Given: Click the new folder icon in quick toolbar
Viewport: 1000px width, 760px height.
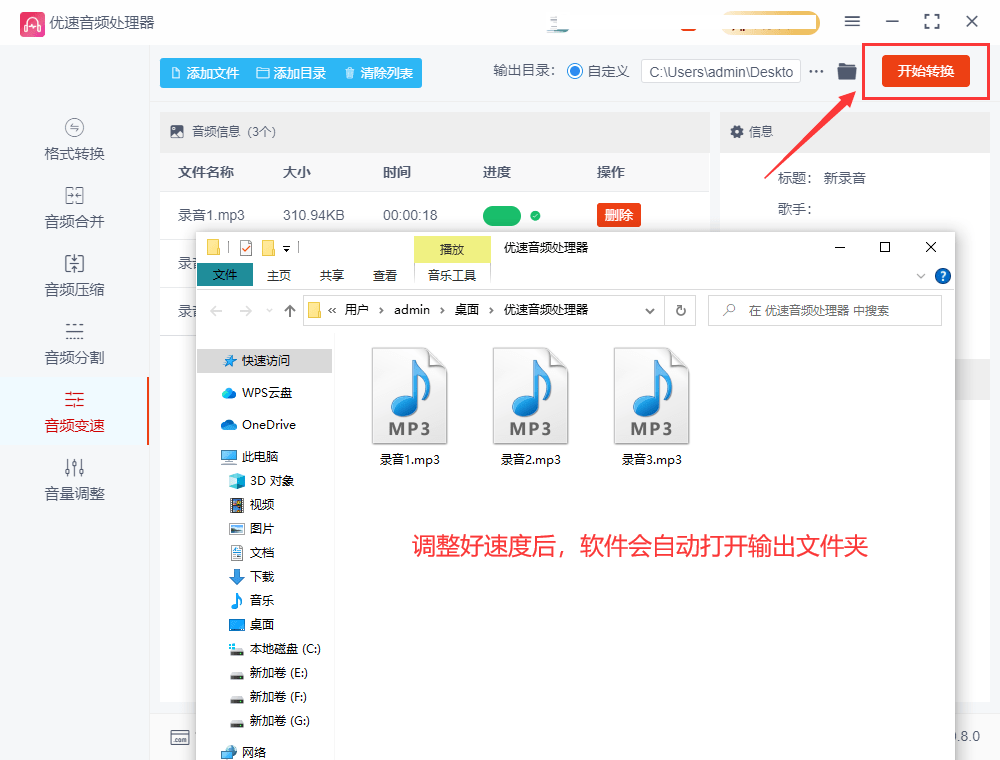Looking at the screenshot, I should [x=268, y=247].
